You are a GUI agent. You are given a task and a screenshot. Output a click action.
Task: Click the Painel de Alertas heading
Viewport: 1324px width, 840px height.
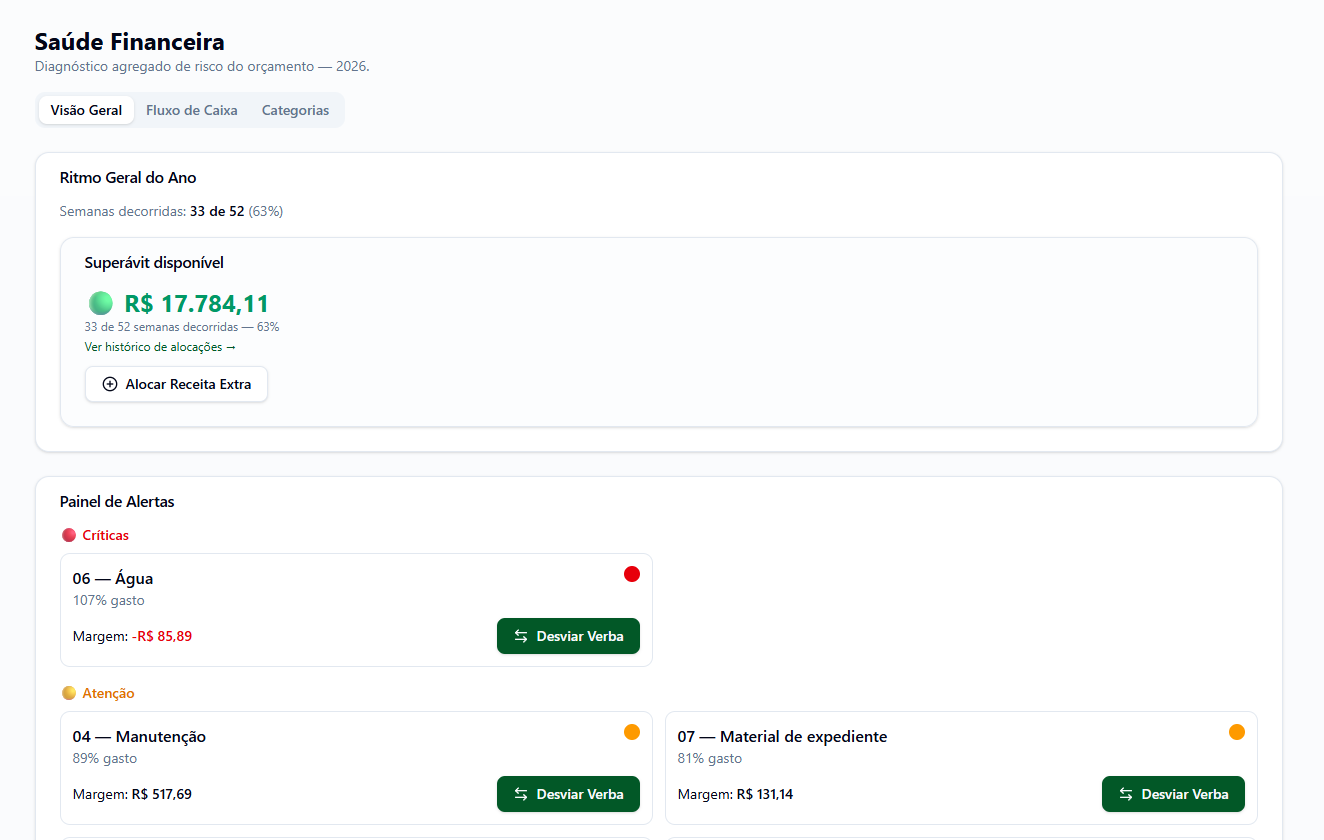(117, 502)
